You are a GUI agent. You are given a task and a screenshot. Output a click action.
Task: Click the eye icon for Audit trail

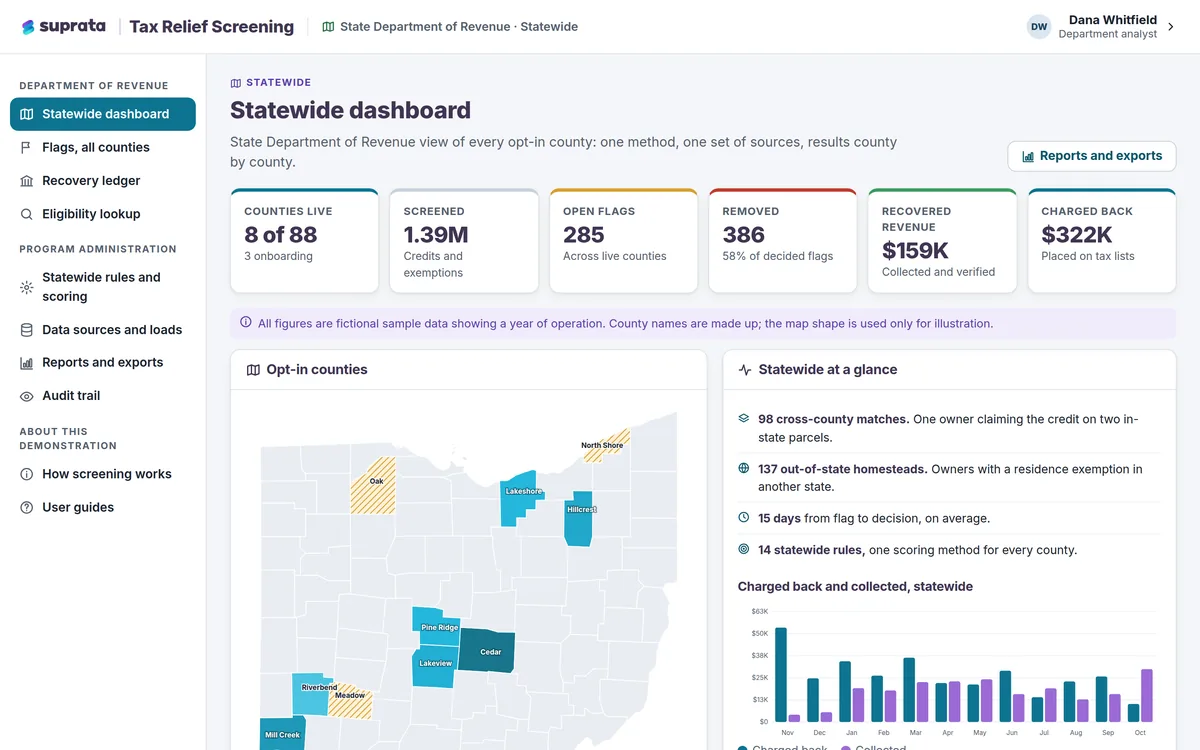coord(27,396)
